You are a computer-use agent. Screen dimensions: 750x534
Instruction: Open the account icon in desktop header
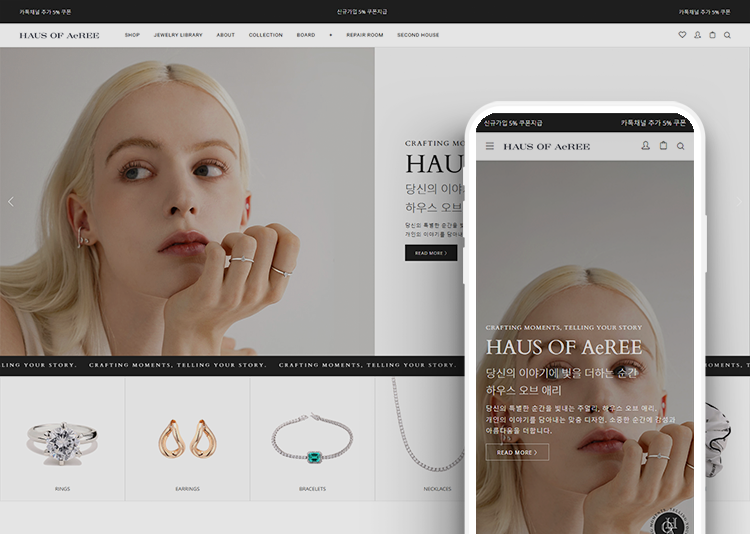coord(697,35)
